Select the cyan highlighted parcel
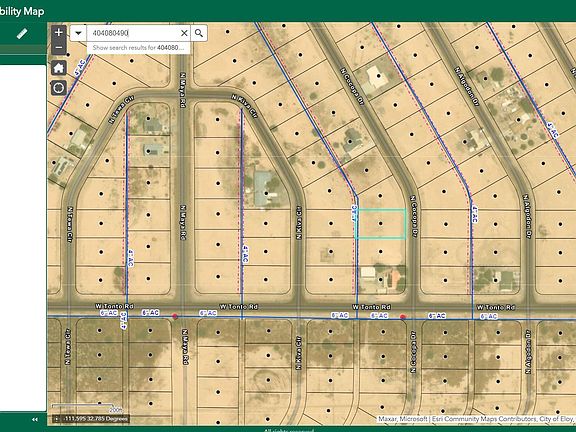The width and height of the screenshot is (576, 432). tap(381, 224)
